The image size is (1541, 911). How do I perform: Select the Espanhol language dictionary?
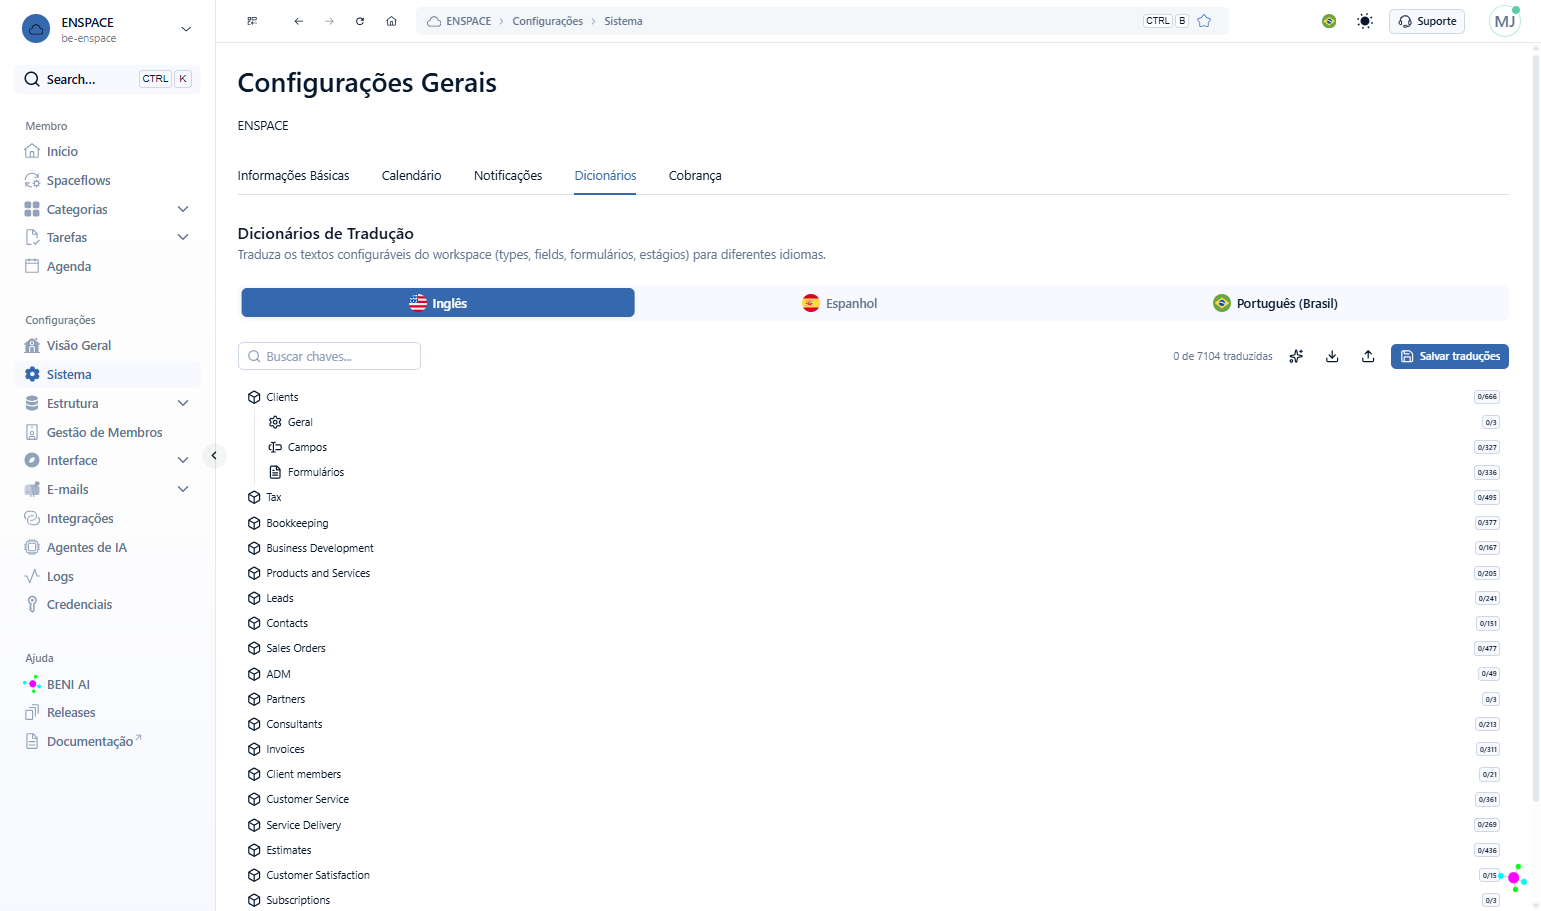click(x=840, y=303)
